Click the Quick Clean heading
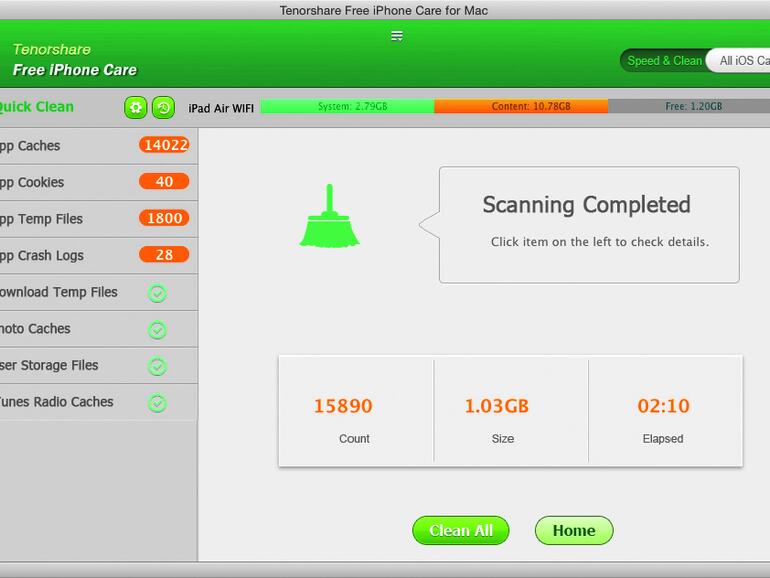Viewport: 770px width, 578px height. (36, 107)
